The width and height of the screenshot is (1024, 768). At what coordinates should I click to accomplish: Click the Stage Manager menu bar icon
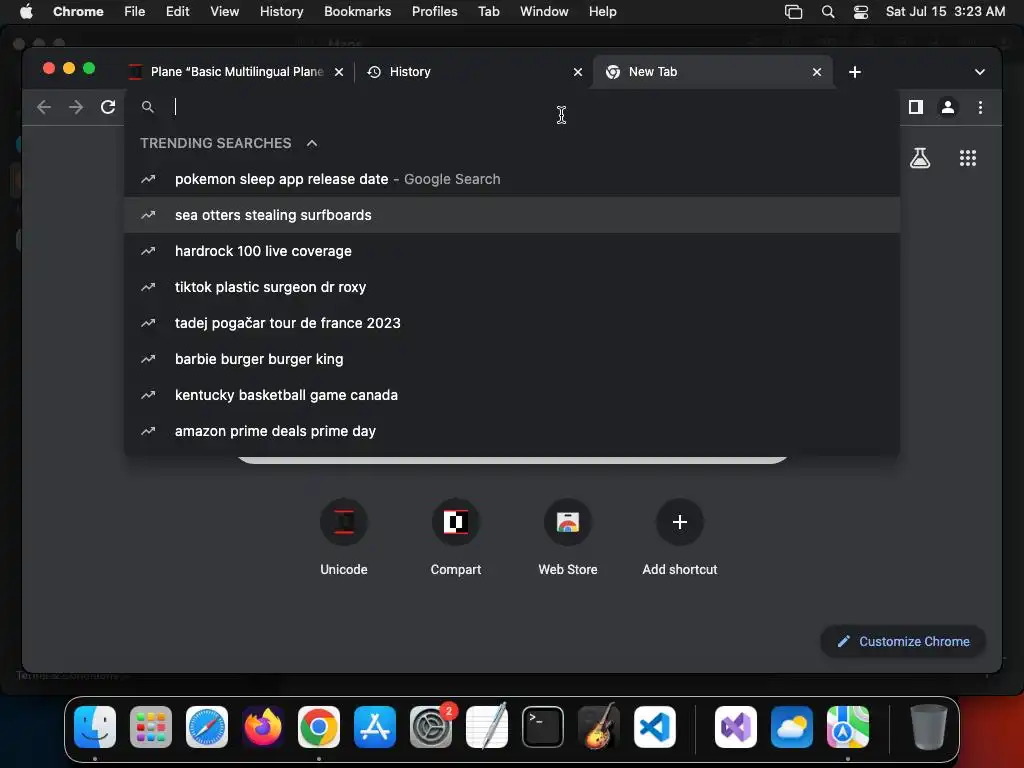click(x=793, y=12)
